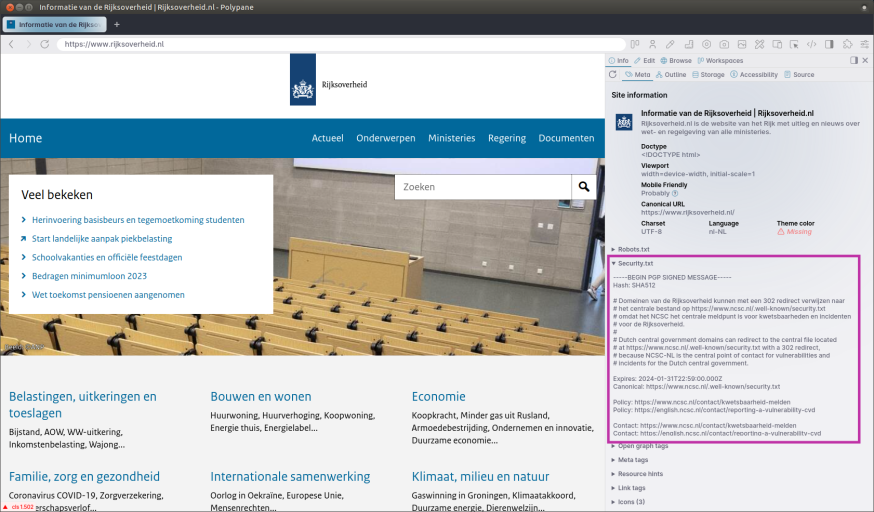Open the extensions puzzle piece icon
Image resolution: width=874 pixels, height=512 pixels.
pos(847,44)
